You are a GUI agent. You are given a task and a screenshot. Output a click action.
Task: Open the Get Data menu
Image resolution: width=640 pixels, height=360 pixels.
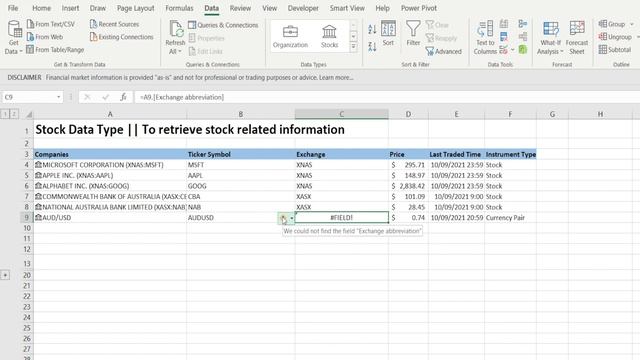click(13, 38)
